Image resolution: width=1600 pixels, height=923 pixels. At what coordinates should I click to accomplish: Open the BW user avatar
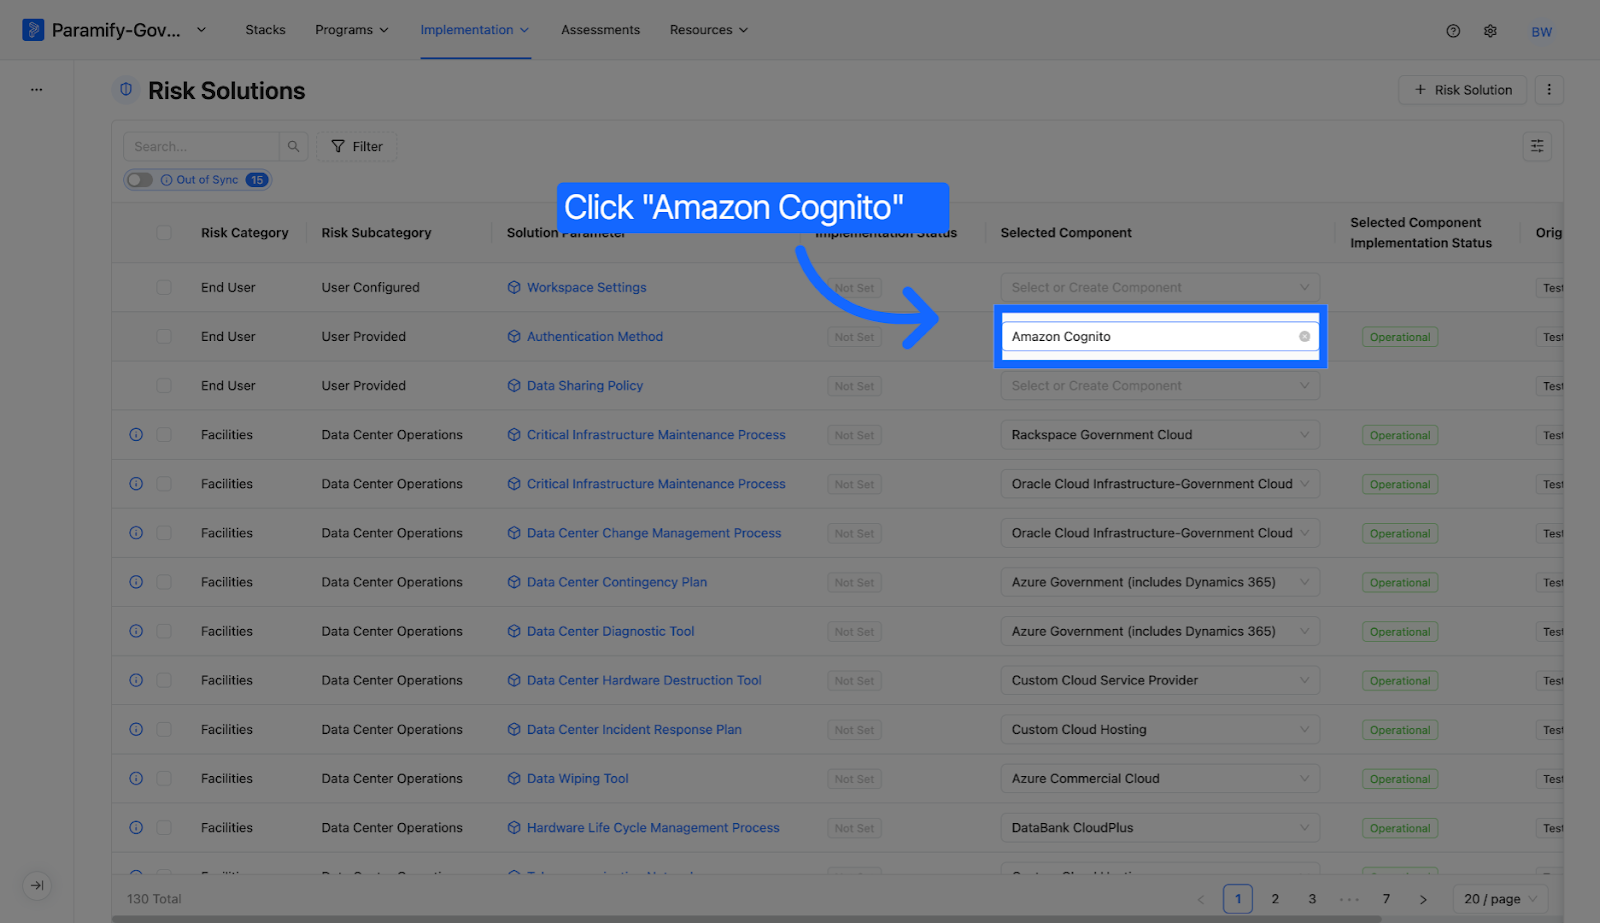pos(1541,32)
